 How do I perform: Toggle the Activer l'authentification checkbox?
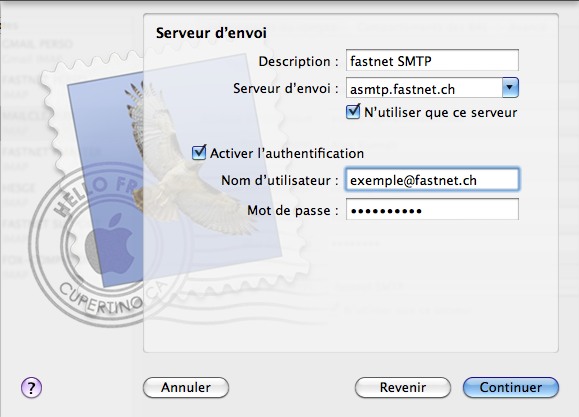pyautogui.click(x=199, y=152)
